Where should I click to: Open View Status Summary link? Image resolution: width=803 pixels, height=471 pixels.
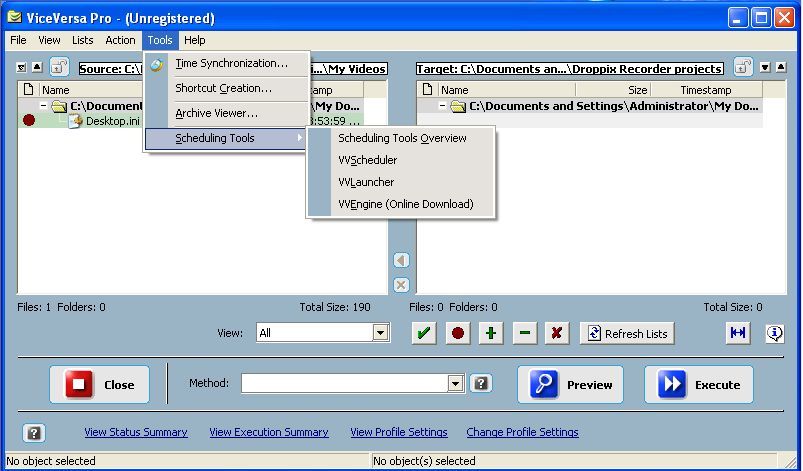(136, 432)
